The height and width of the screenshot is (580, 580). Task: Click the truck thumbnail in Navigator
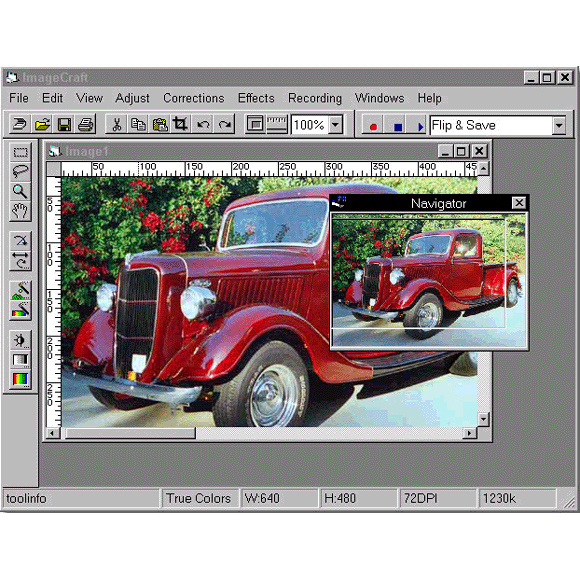(x=428, y=280)
